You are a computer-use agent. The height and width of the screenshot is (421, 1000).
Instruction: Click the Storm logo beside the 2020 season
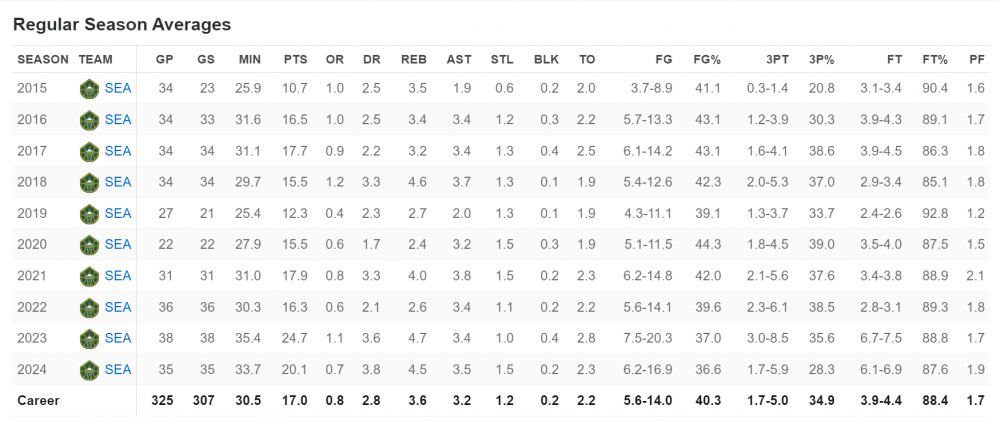pyautogui.click(x=89, y=244)
